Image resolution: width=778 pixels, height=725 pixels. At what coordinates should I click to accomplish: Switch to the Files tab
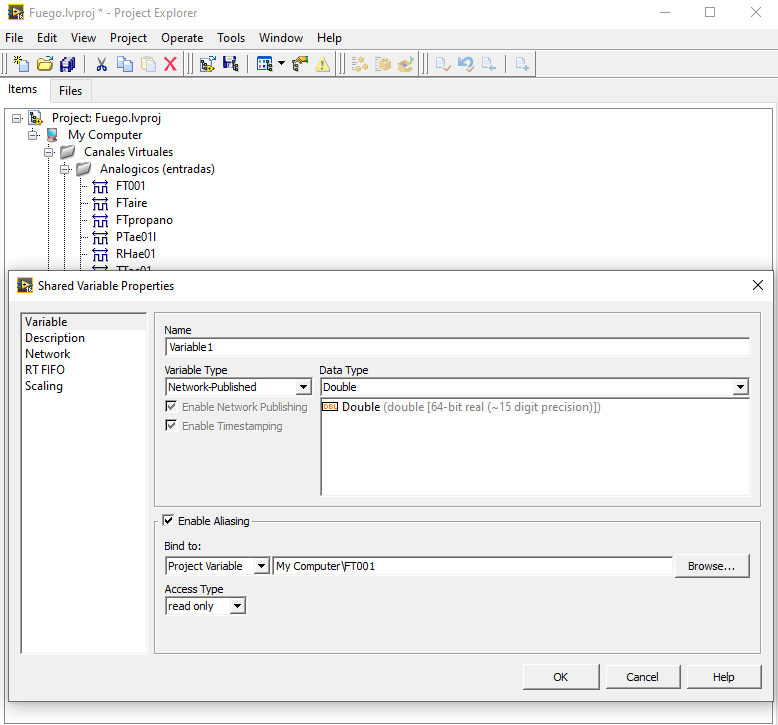[70, 91]
